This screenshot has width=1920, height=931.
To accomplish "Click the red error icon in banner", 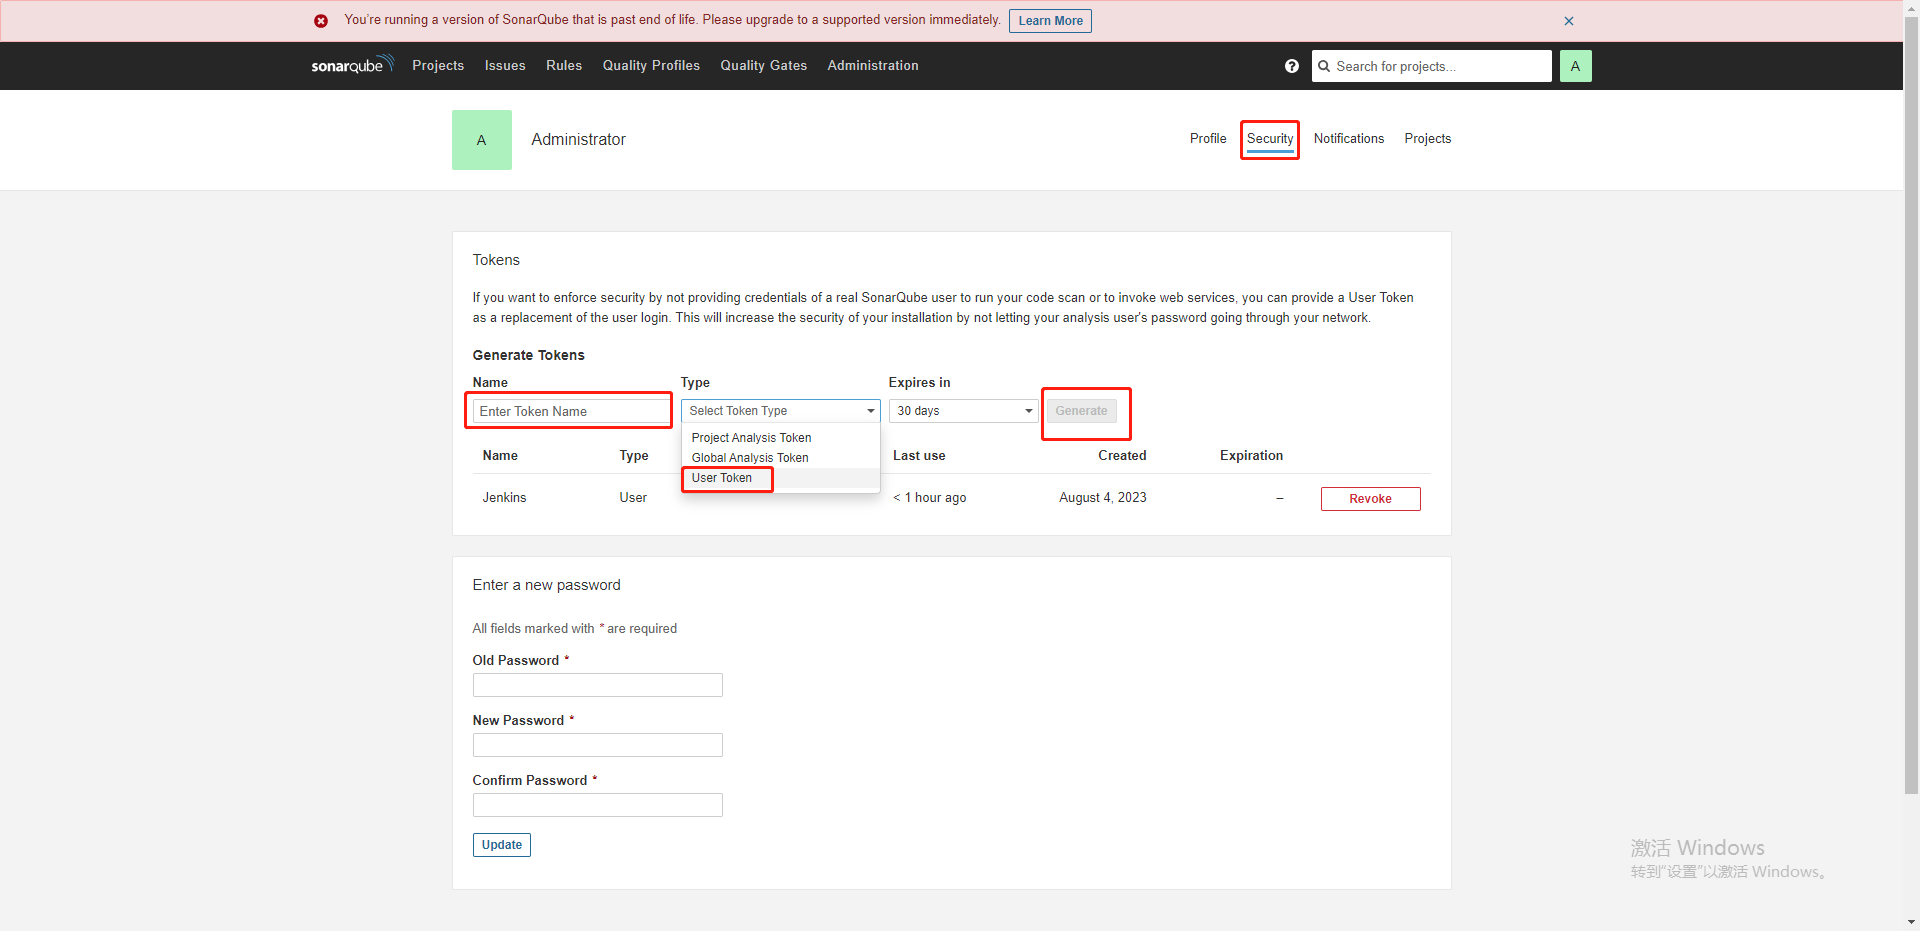I will [x=321, y=21].
